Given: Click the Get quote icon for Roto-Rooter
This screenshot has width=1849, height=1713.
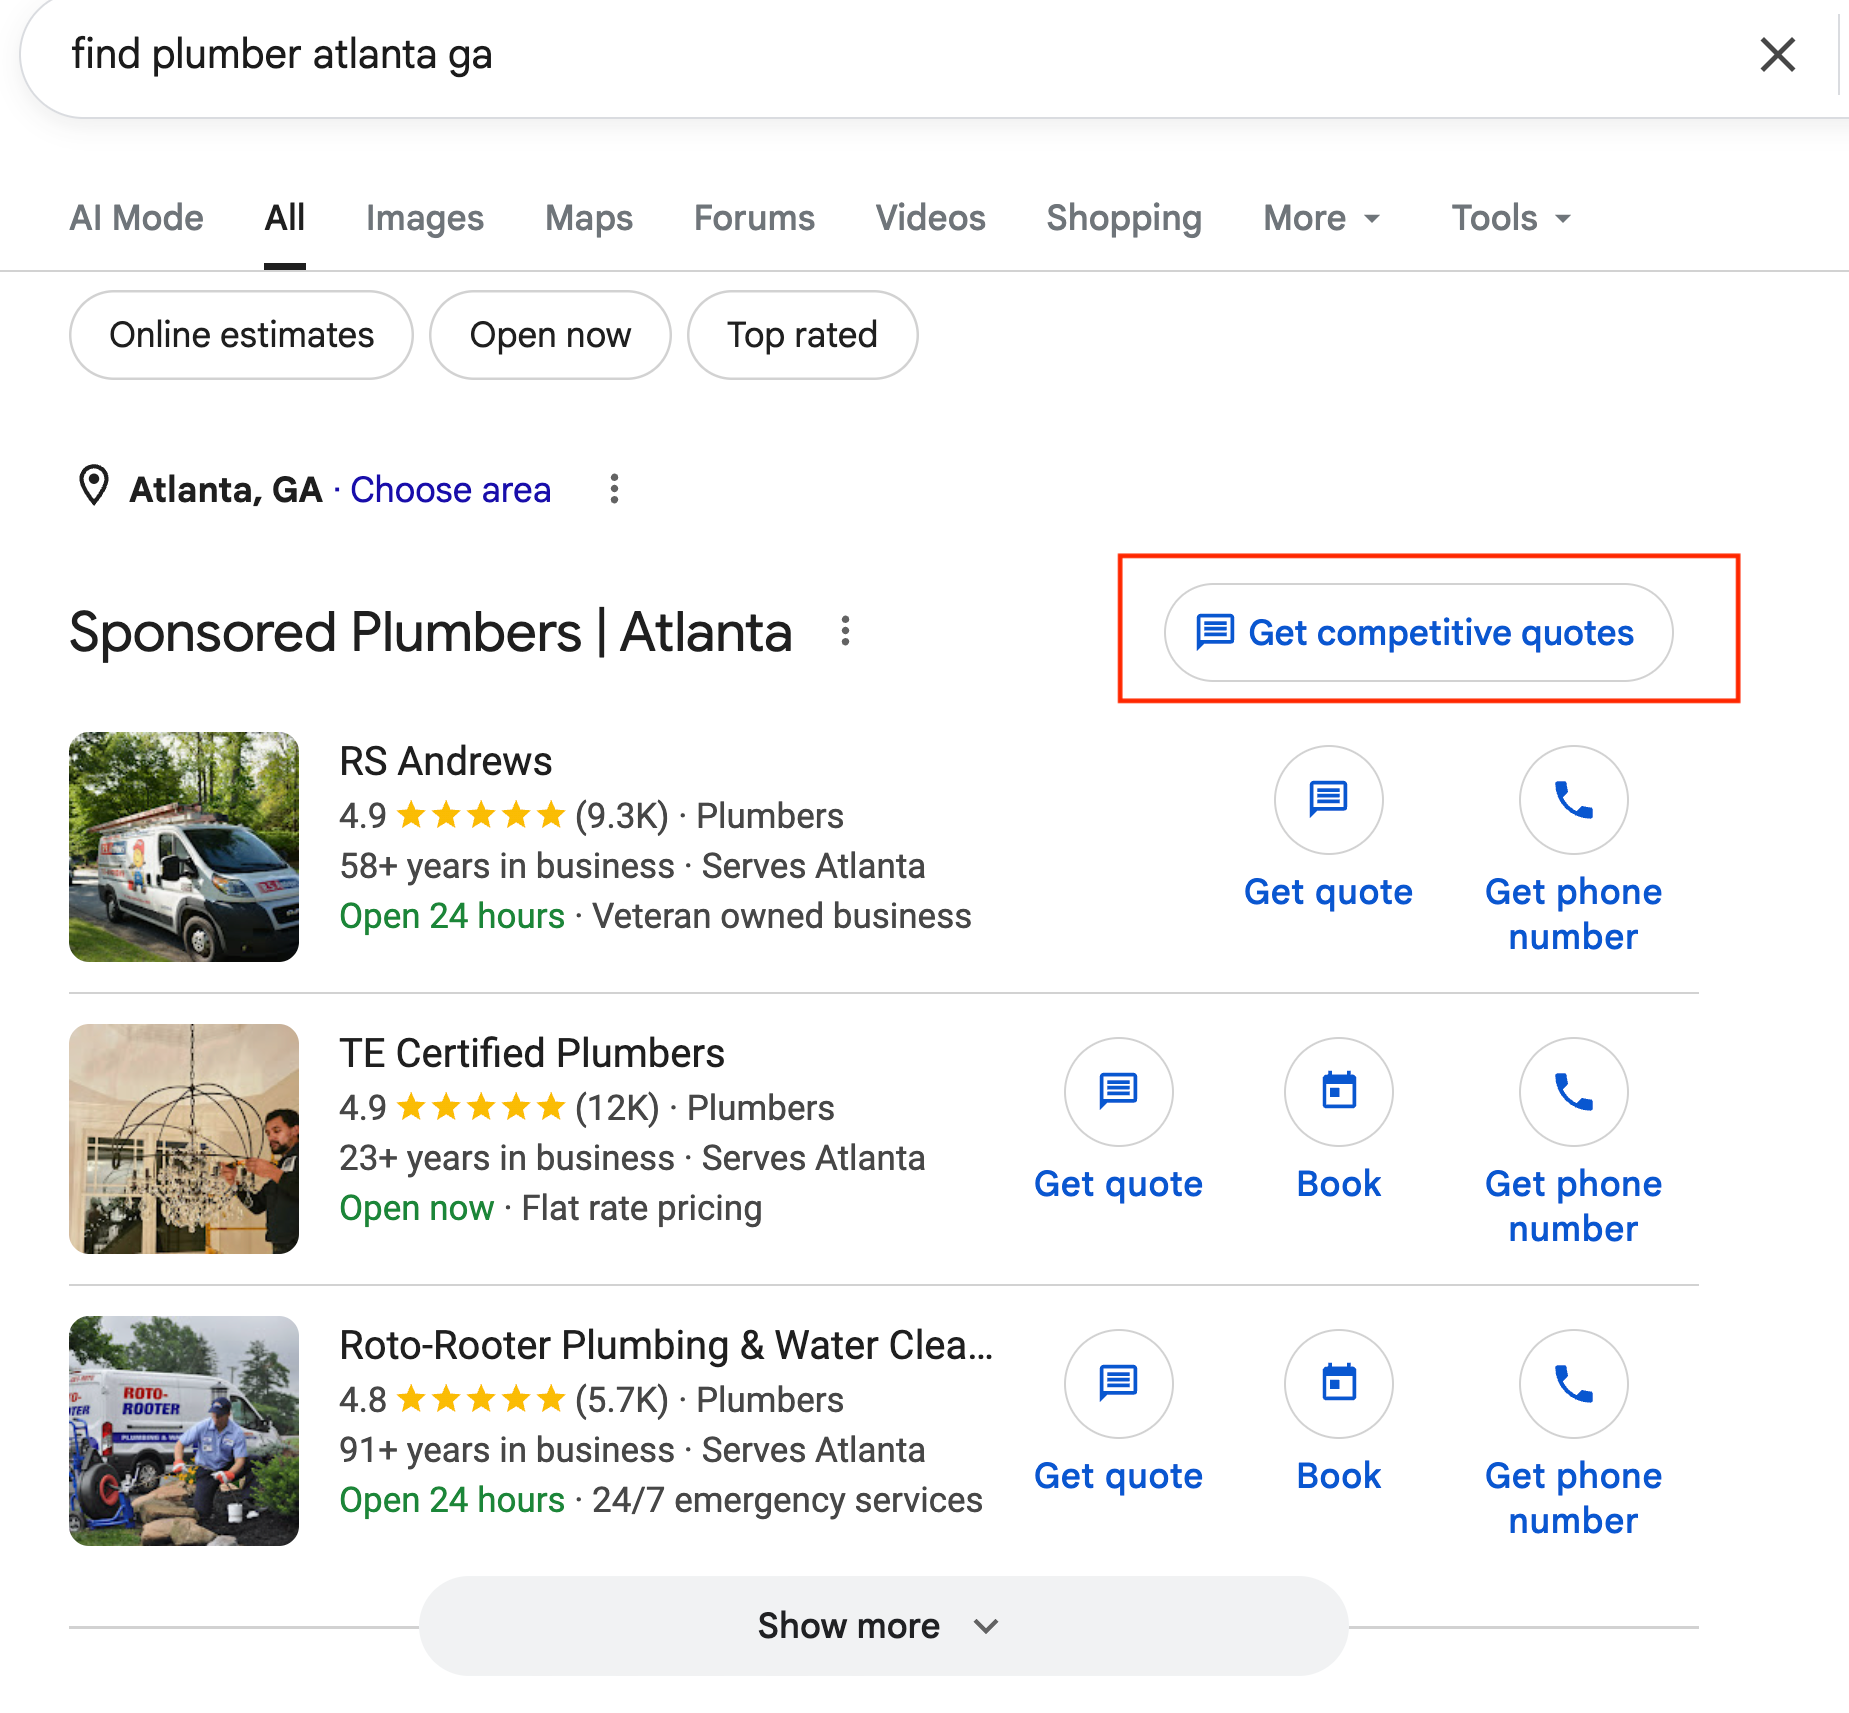Looking at the screenshot, I should [x=1118, y=1384].
